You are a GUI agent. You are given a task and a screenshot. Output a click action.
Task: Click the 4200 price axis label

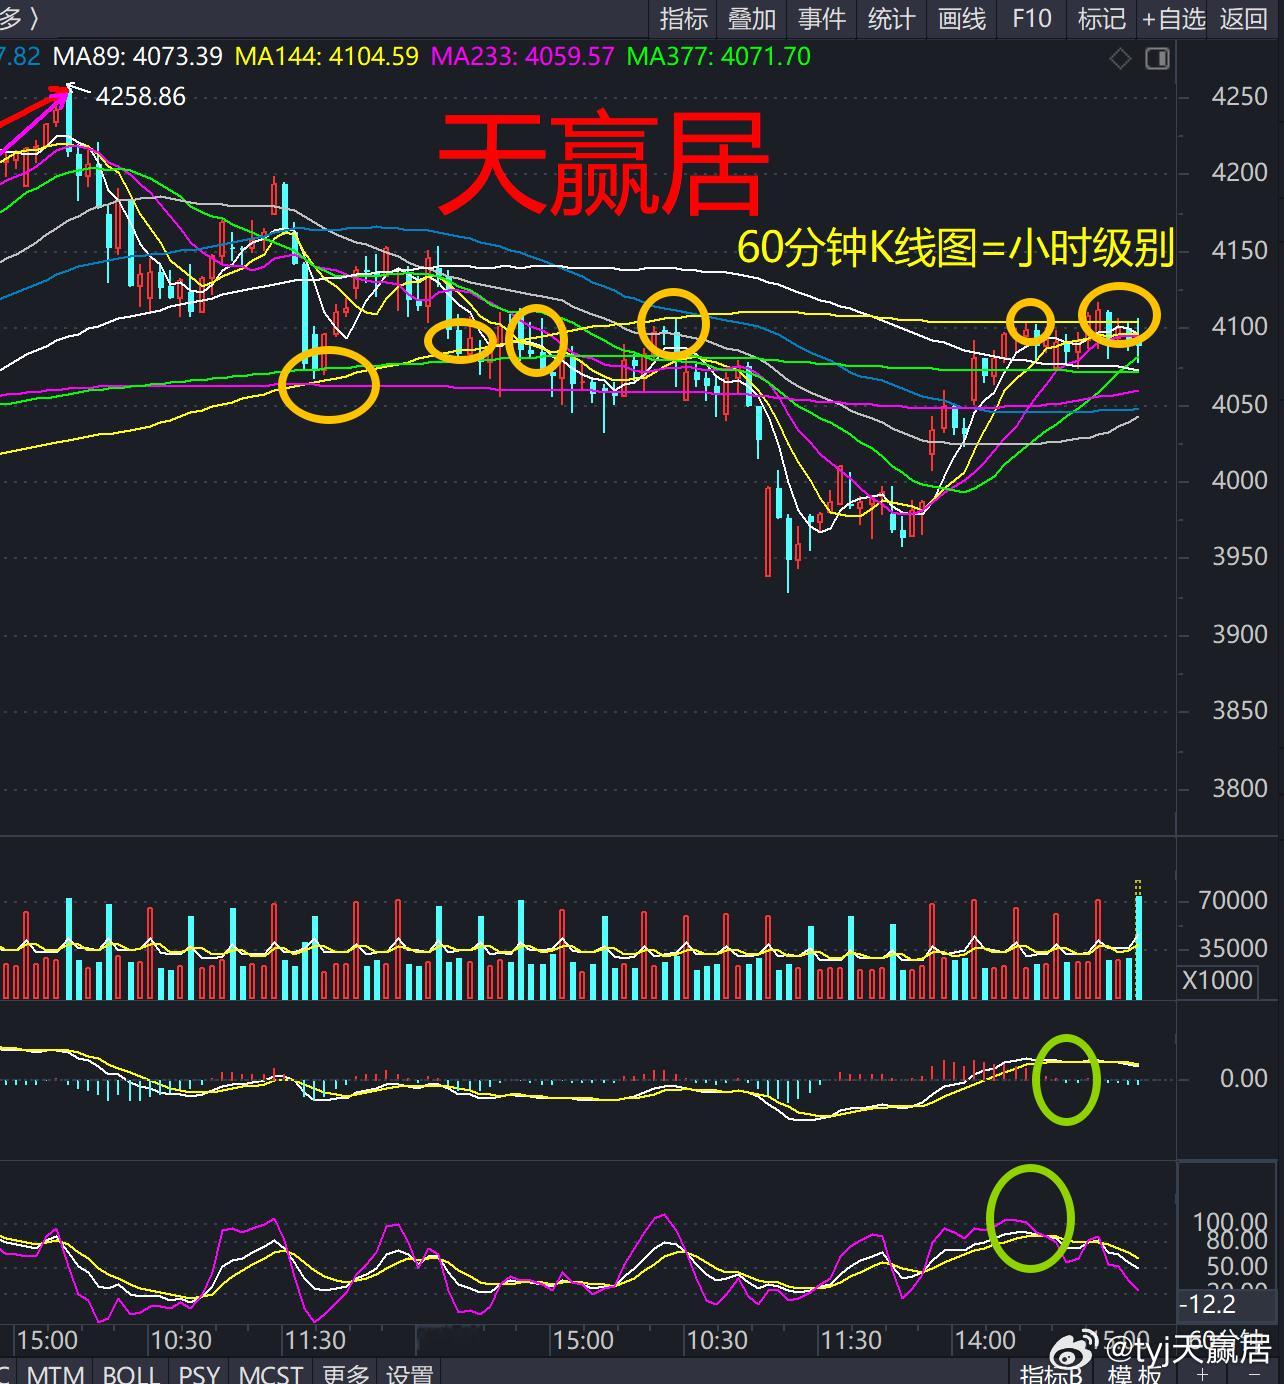[1239, 173]
